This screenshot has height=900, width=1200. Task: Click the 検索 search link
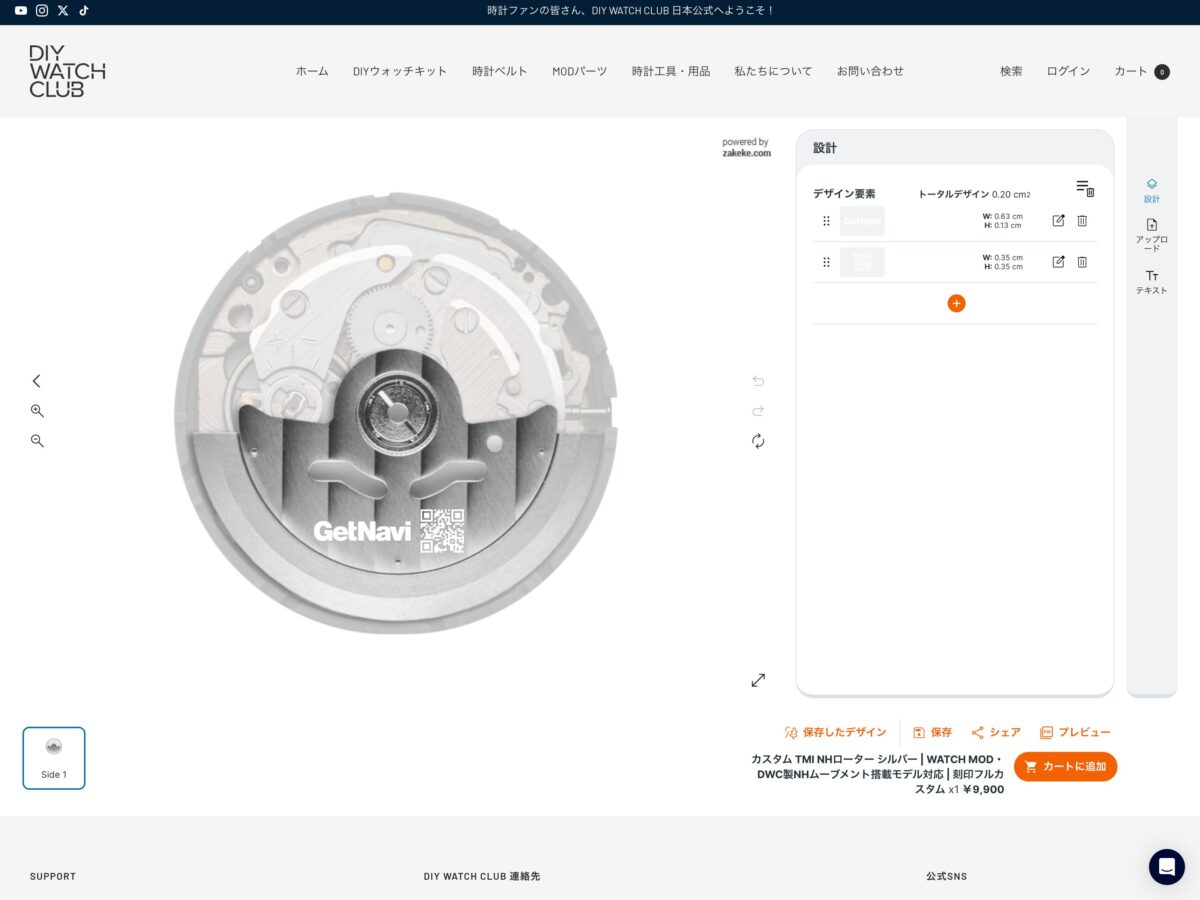[1011, 71]
